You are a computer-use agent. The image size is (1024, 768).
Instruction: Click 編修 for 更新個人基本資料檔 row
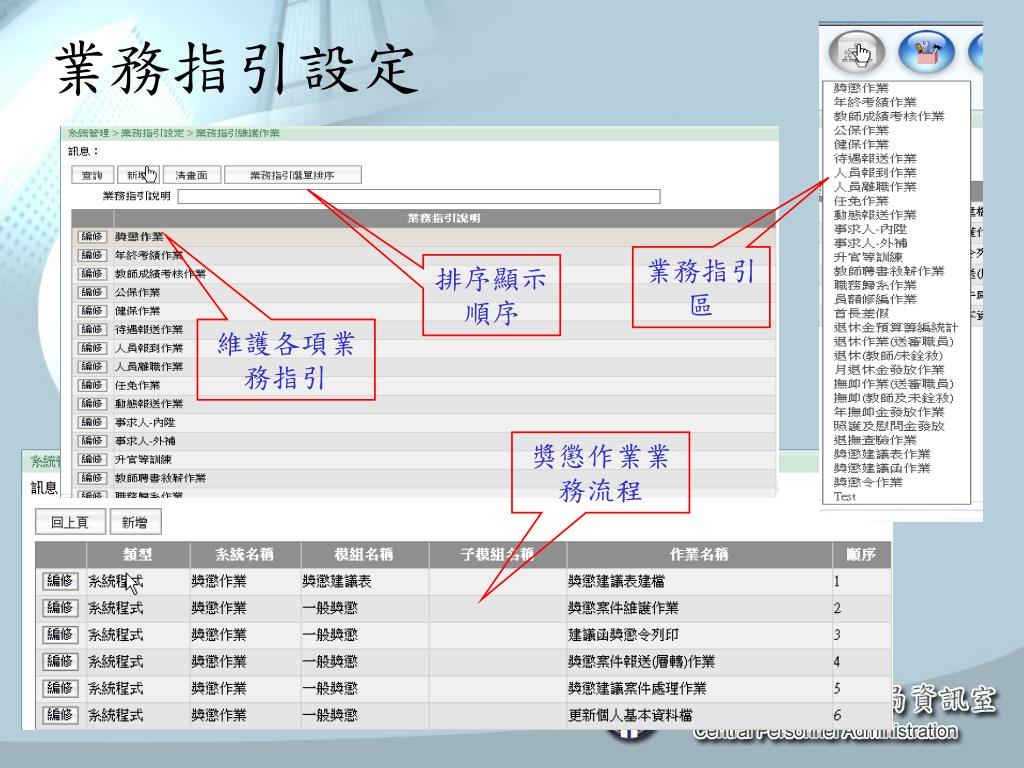tap(60, 714)
